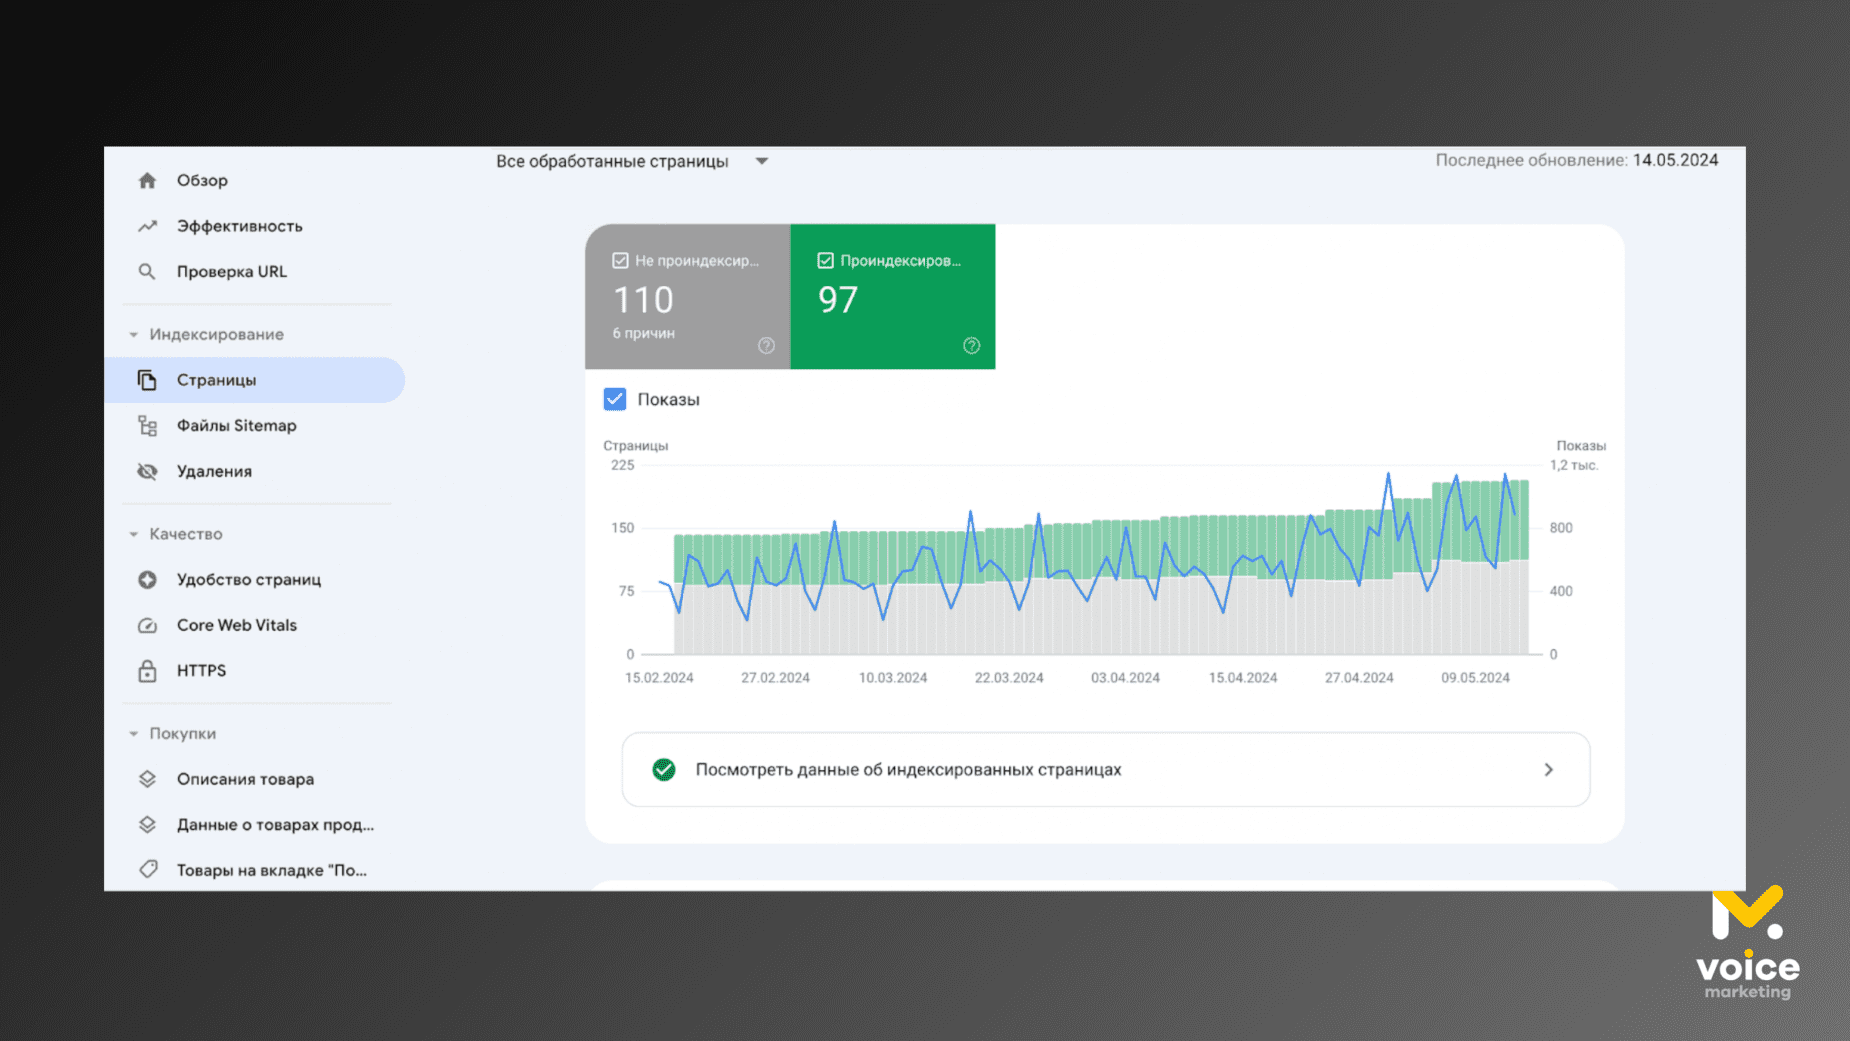
Task: Open the Удобство страниц menu item
Action: coord(248,580)
